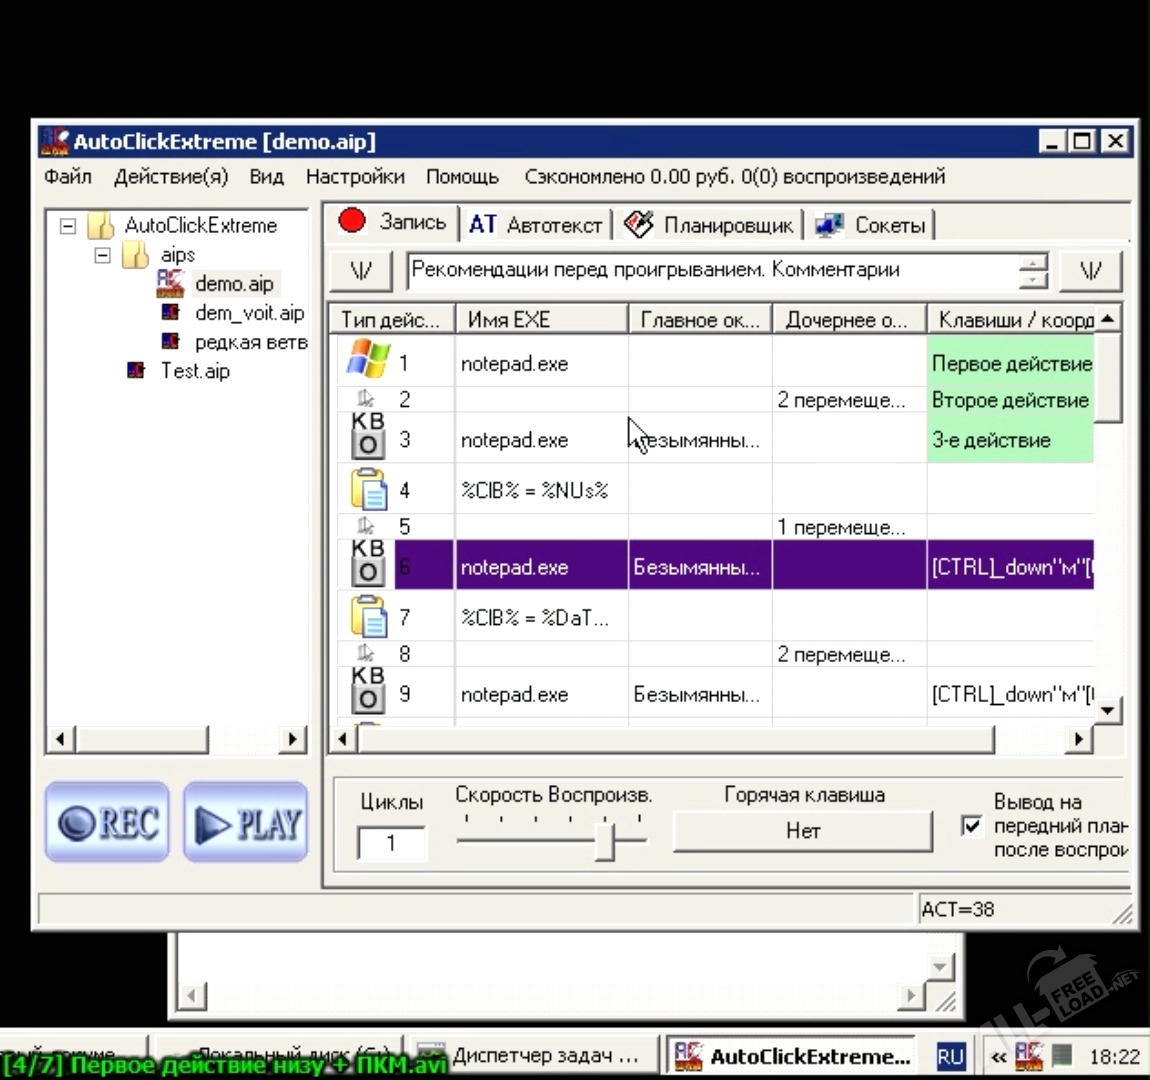Viewport: 1150px width, 1080px height.
Task: Collapse the AutoClickExtreme root tree node
Action: pos(68,226)
